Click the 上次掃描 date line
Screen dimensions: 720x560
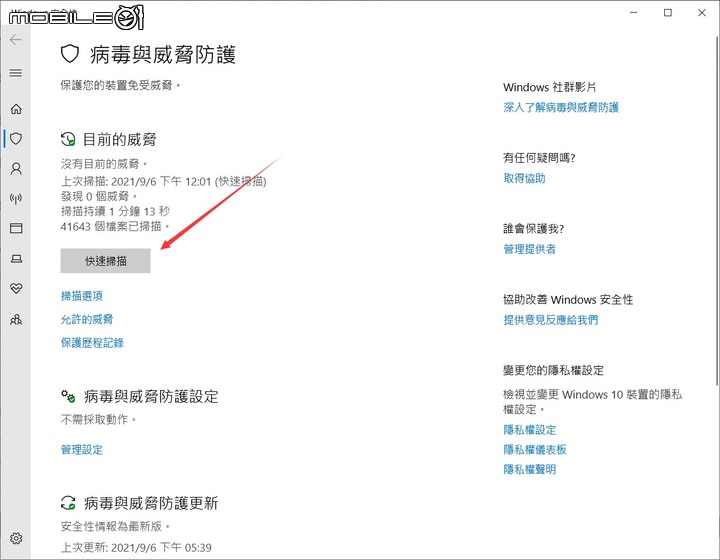pos(163,182)
